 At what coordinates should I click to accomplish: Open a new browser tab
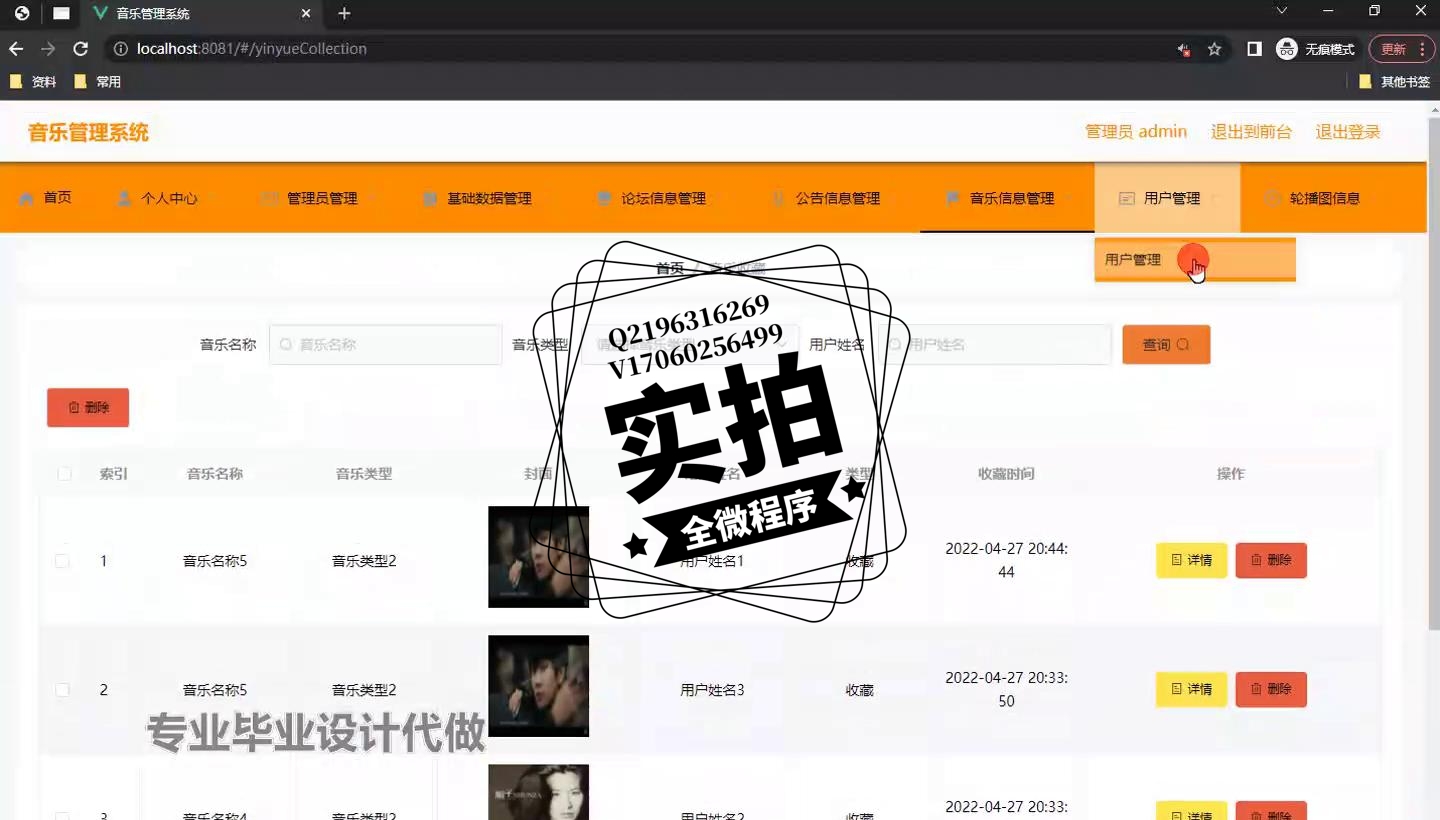tap(344, 14)
